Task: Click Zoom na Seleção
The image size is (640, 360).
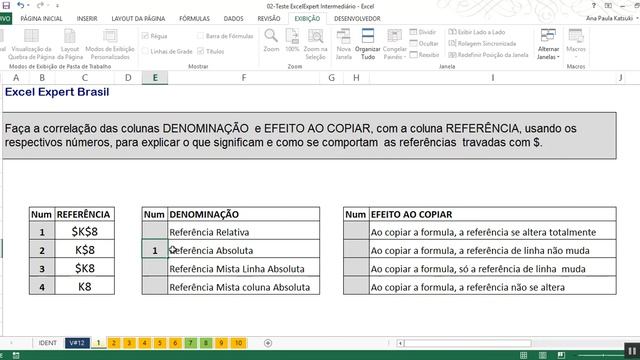Action: click(x=316, y=44)
